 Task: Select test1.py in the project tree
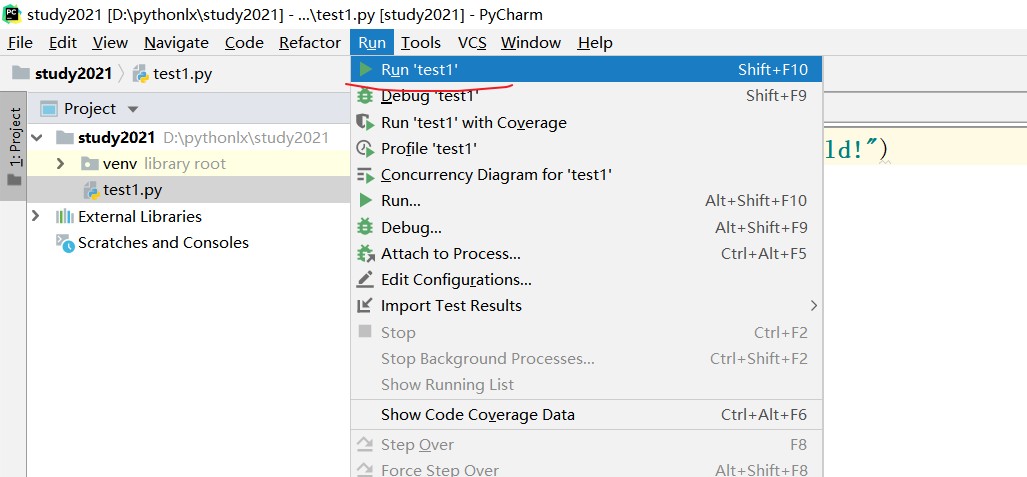click(189, 191)
